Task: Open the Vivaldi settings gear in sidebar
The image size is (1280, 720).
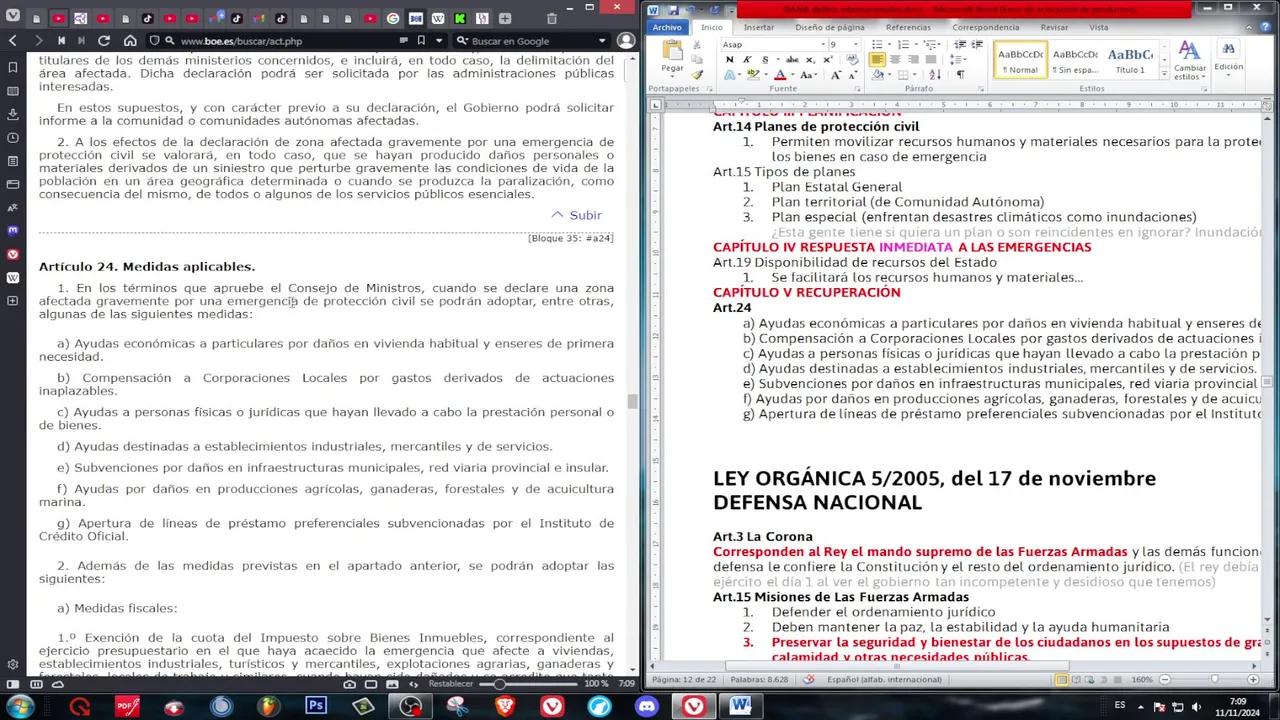Action: pyautogui.click(x=13, y=664)
